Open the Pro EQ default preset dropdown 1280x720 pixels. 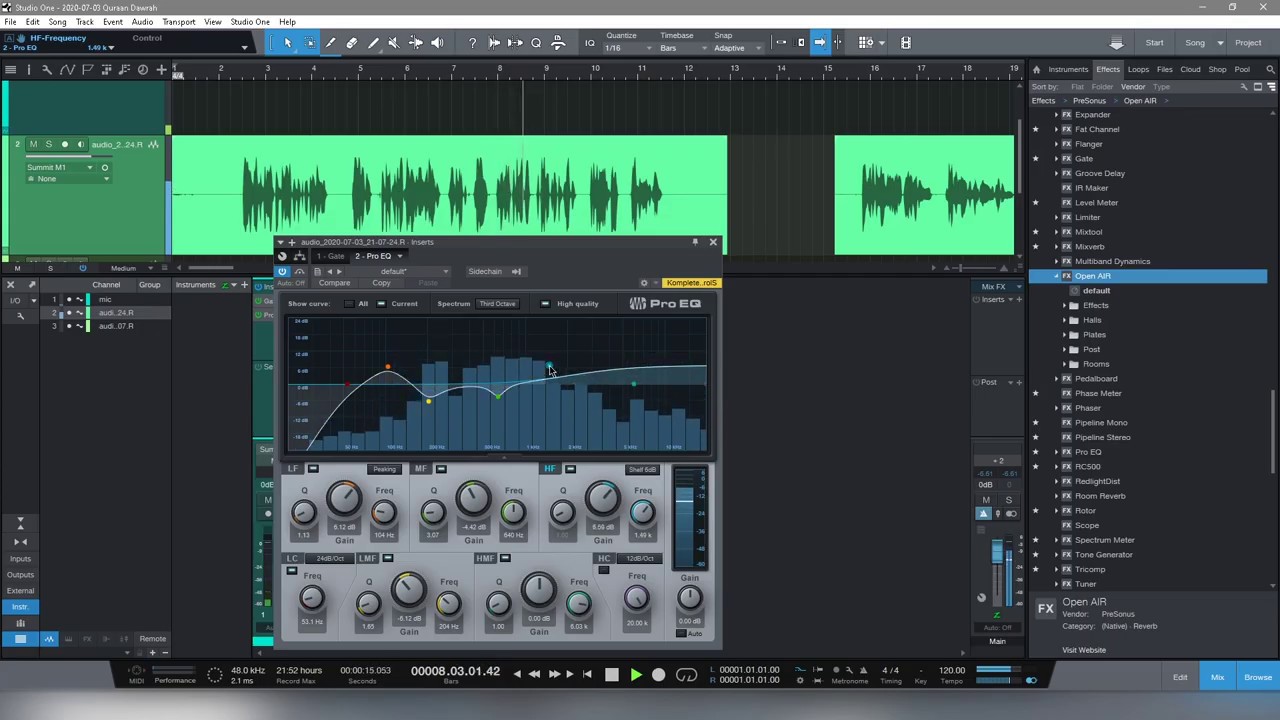click(x=400, y=271)
